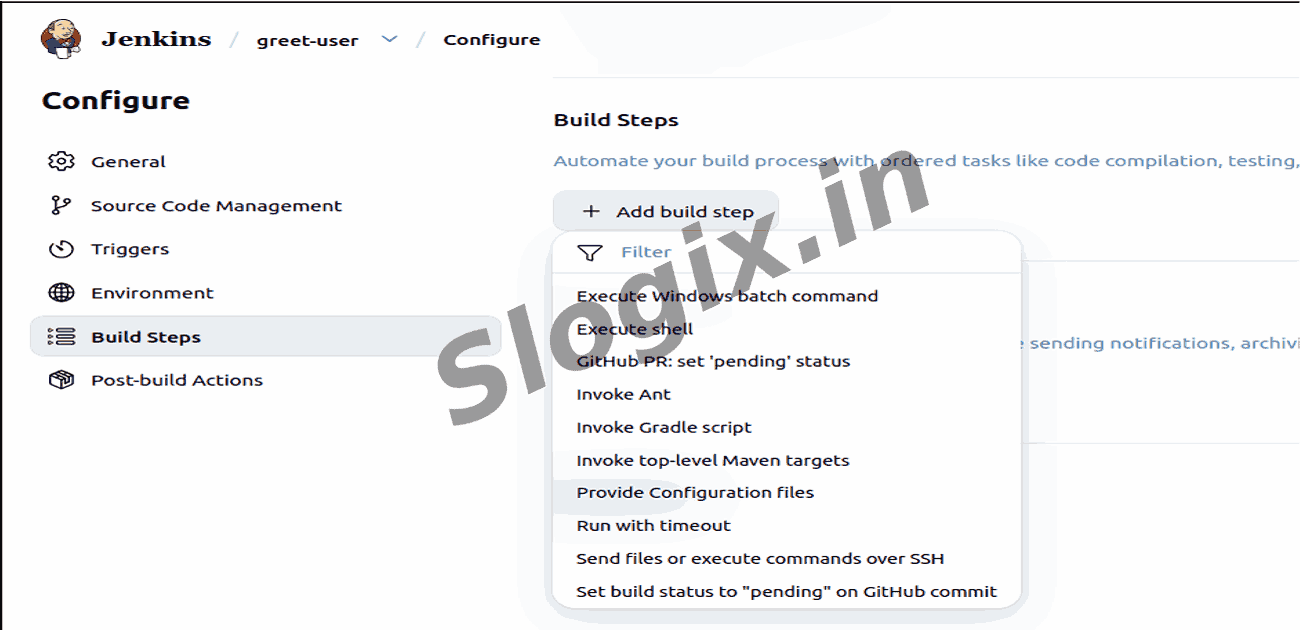This screenshot has width=1300, height=630.
Task: Go to Jenkins home via title link
Action: point(156,40)
